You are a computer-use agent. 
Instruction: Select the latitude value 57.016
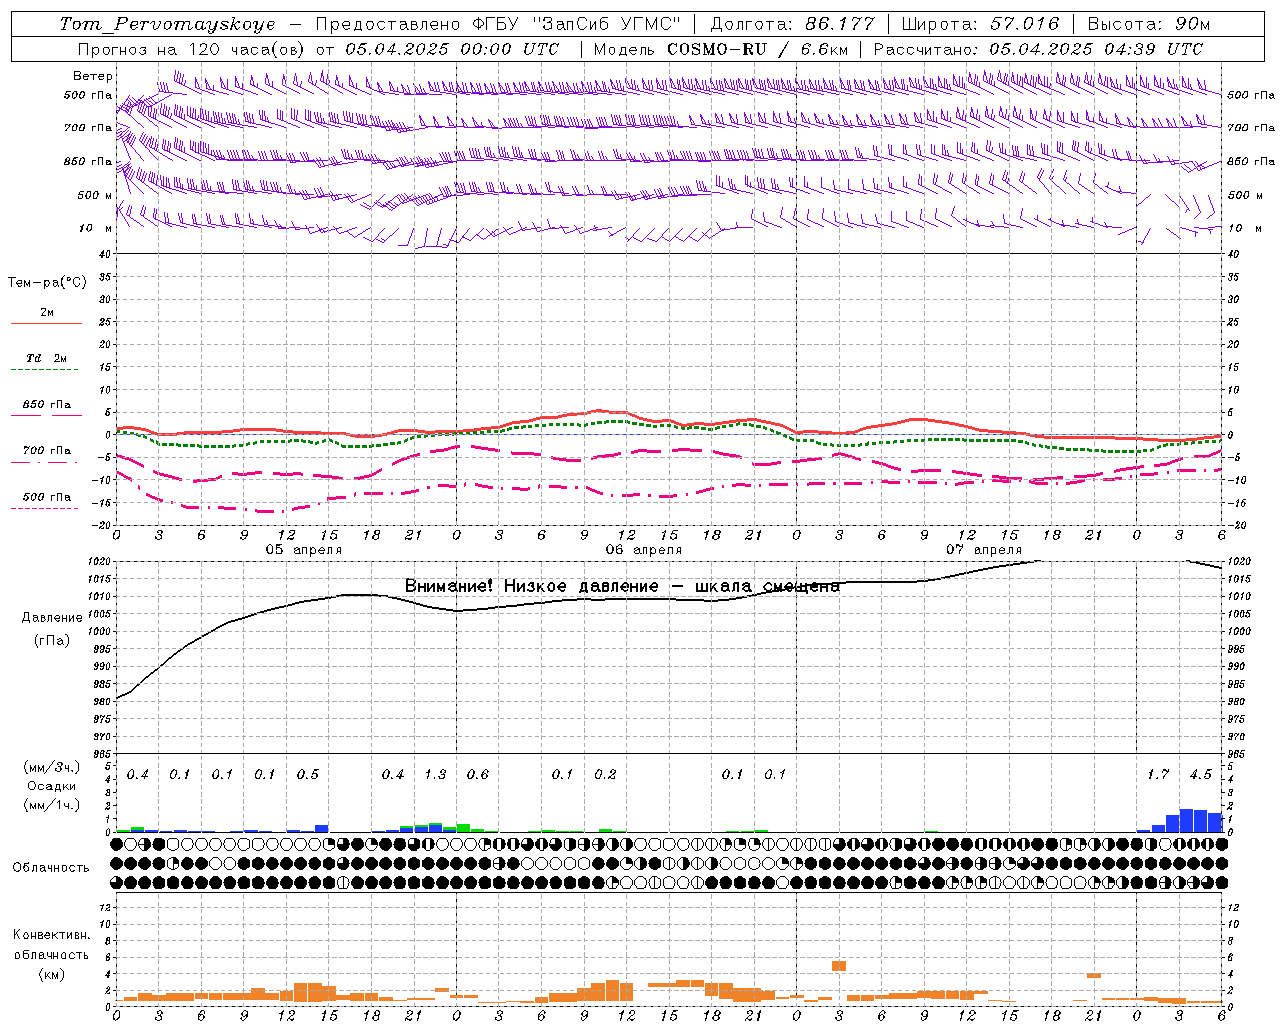pyautogui.click(x=1023, y=24)
